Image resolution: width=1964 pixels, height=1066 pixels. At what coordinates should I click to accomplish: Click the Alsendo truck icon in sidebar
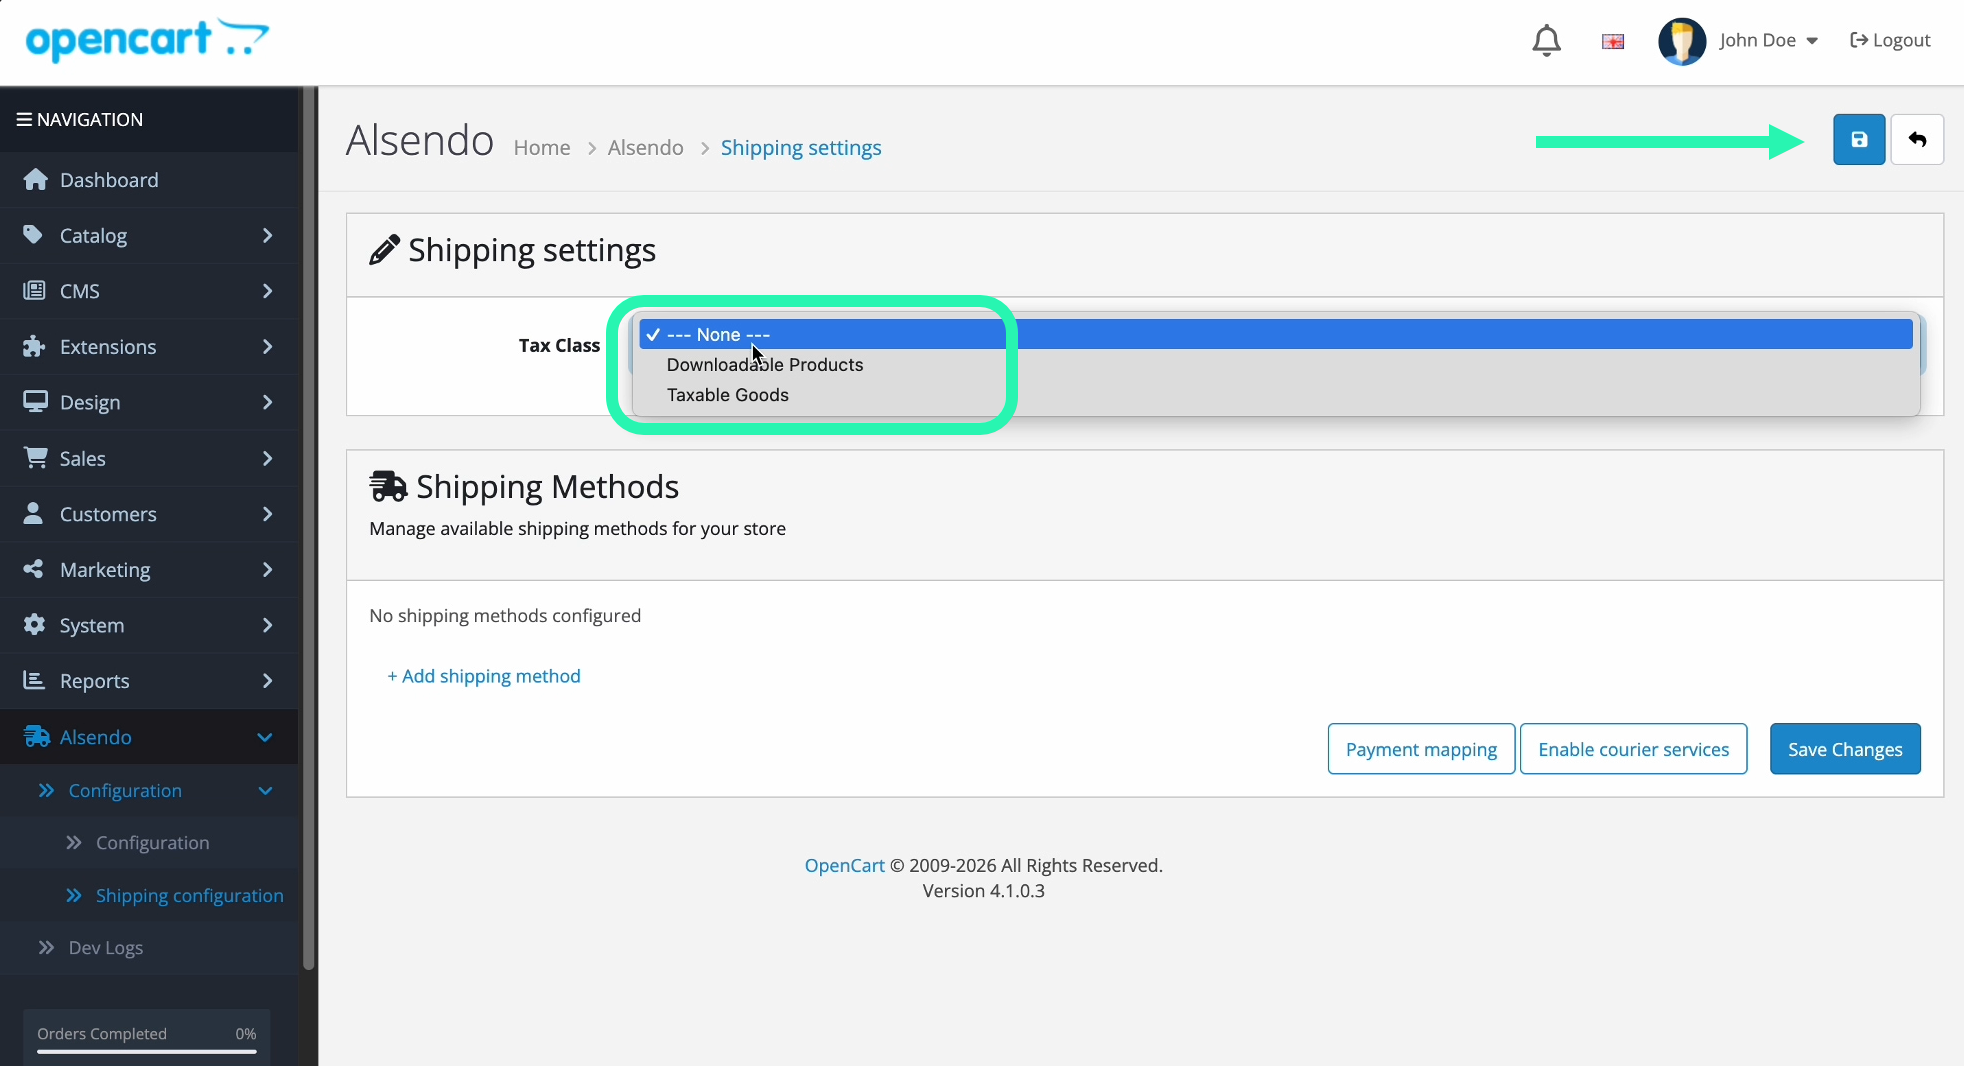coord(36,736)
